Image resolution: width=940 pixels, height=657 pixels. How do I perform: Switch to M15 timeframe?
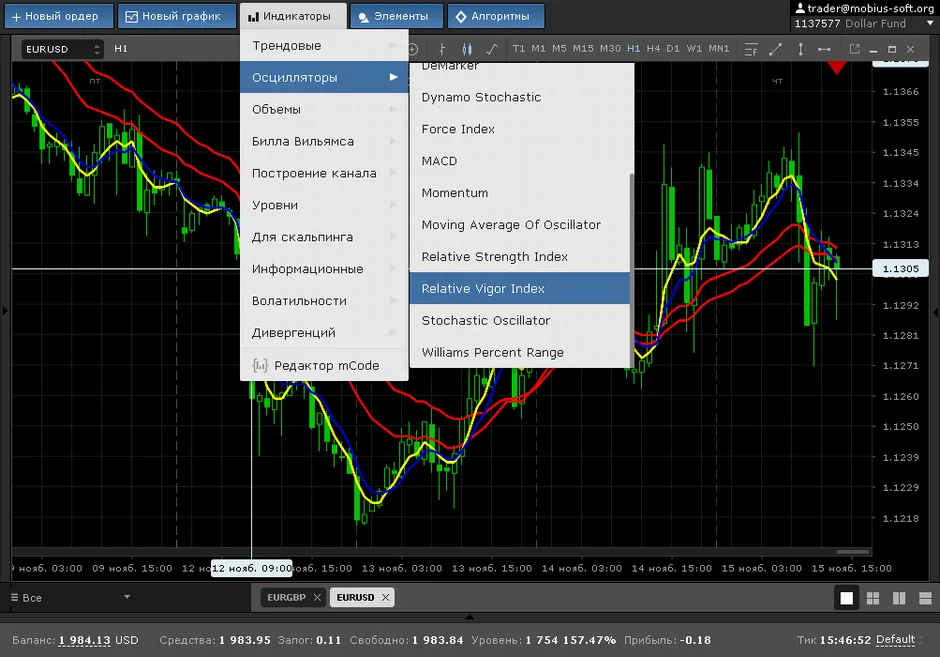(x=583, y=49)
